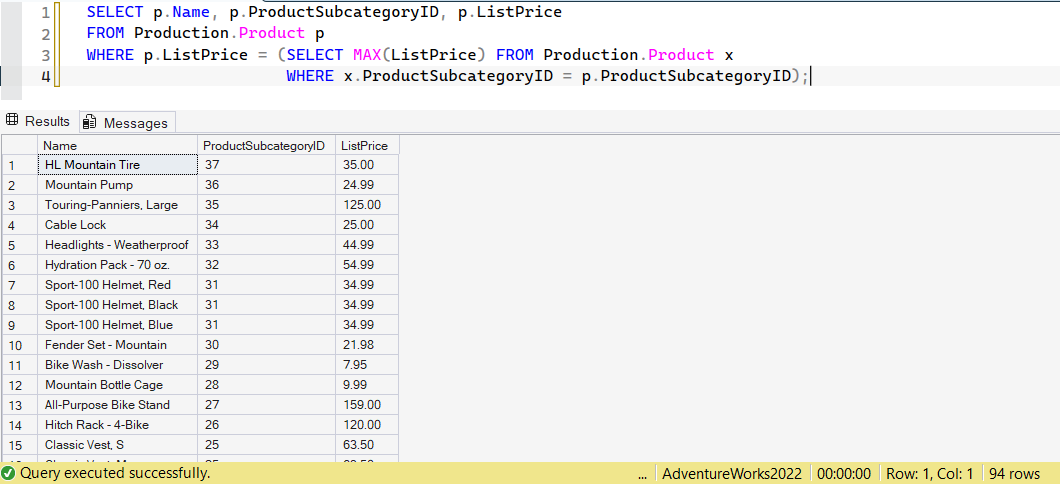
Task: Click the ListPrice value 54.99
Action: 367,265
